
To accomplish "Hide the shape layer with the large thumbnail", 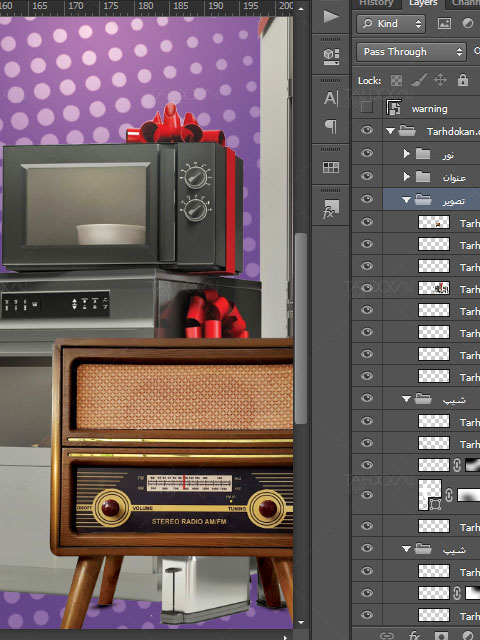I will pos(367,495).
